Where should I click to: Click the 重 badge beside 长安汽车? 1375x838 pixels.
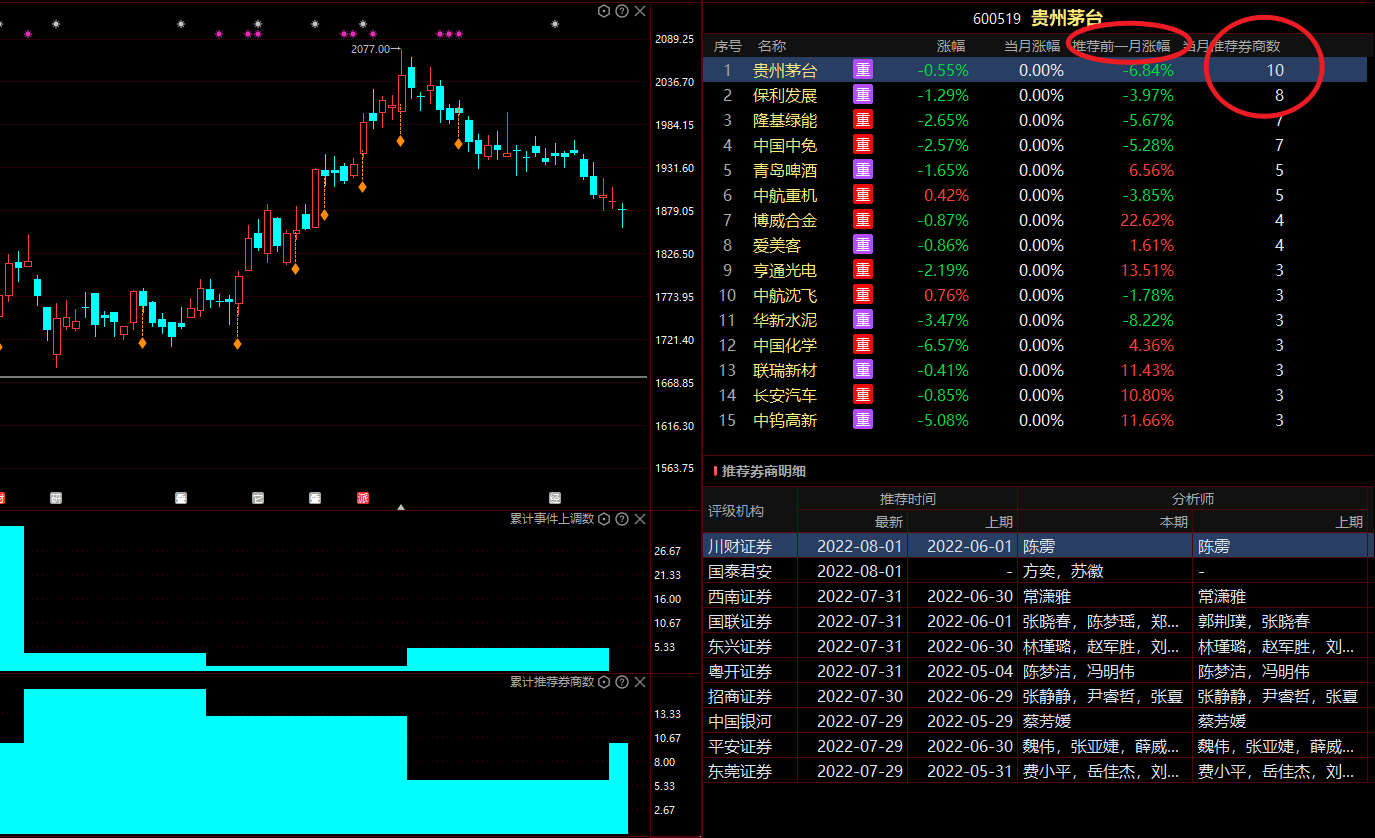coord(863,395)
